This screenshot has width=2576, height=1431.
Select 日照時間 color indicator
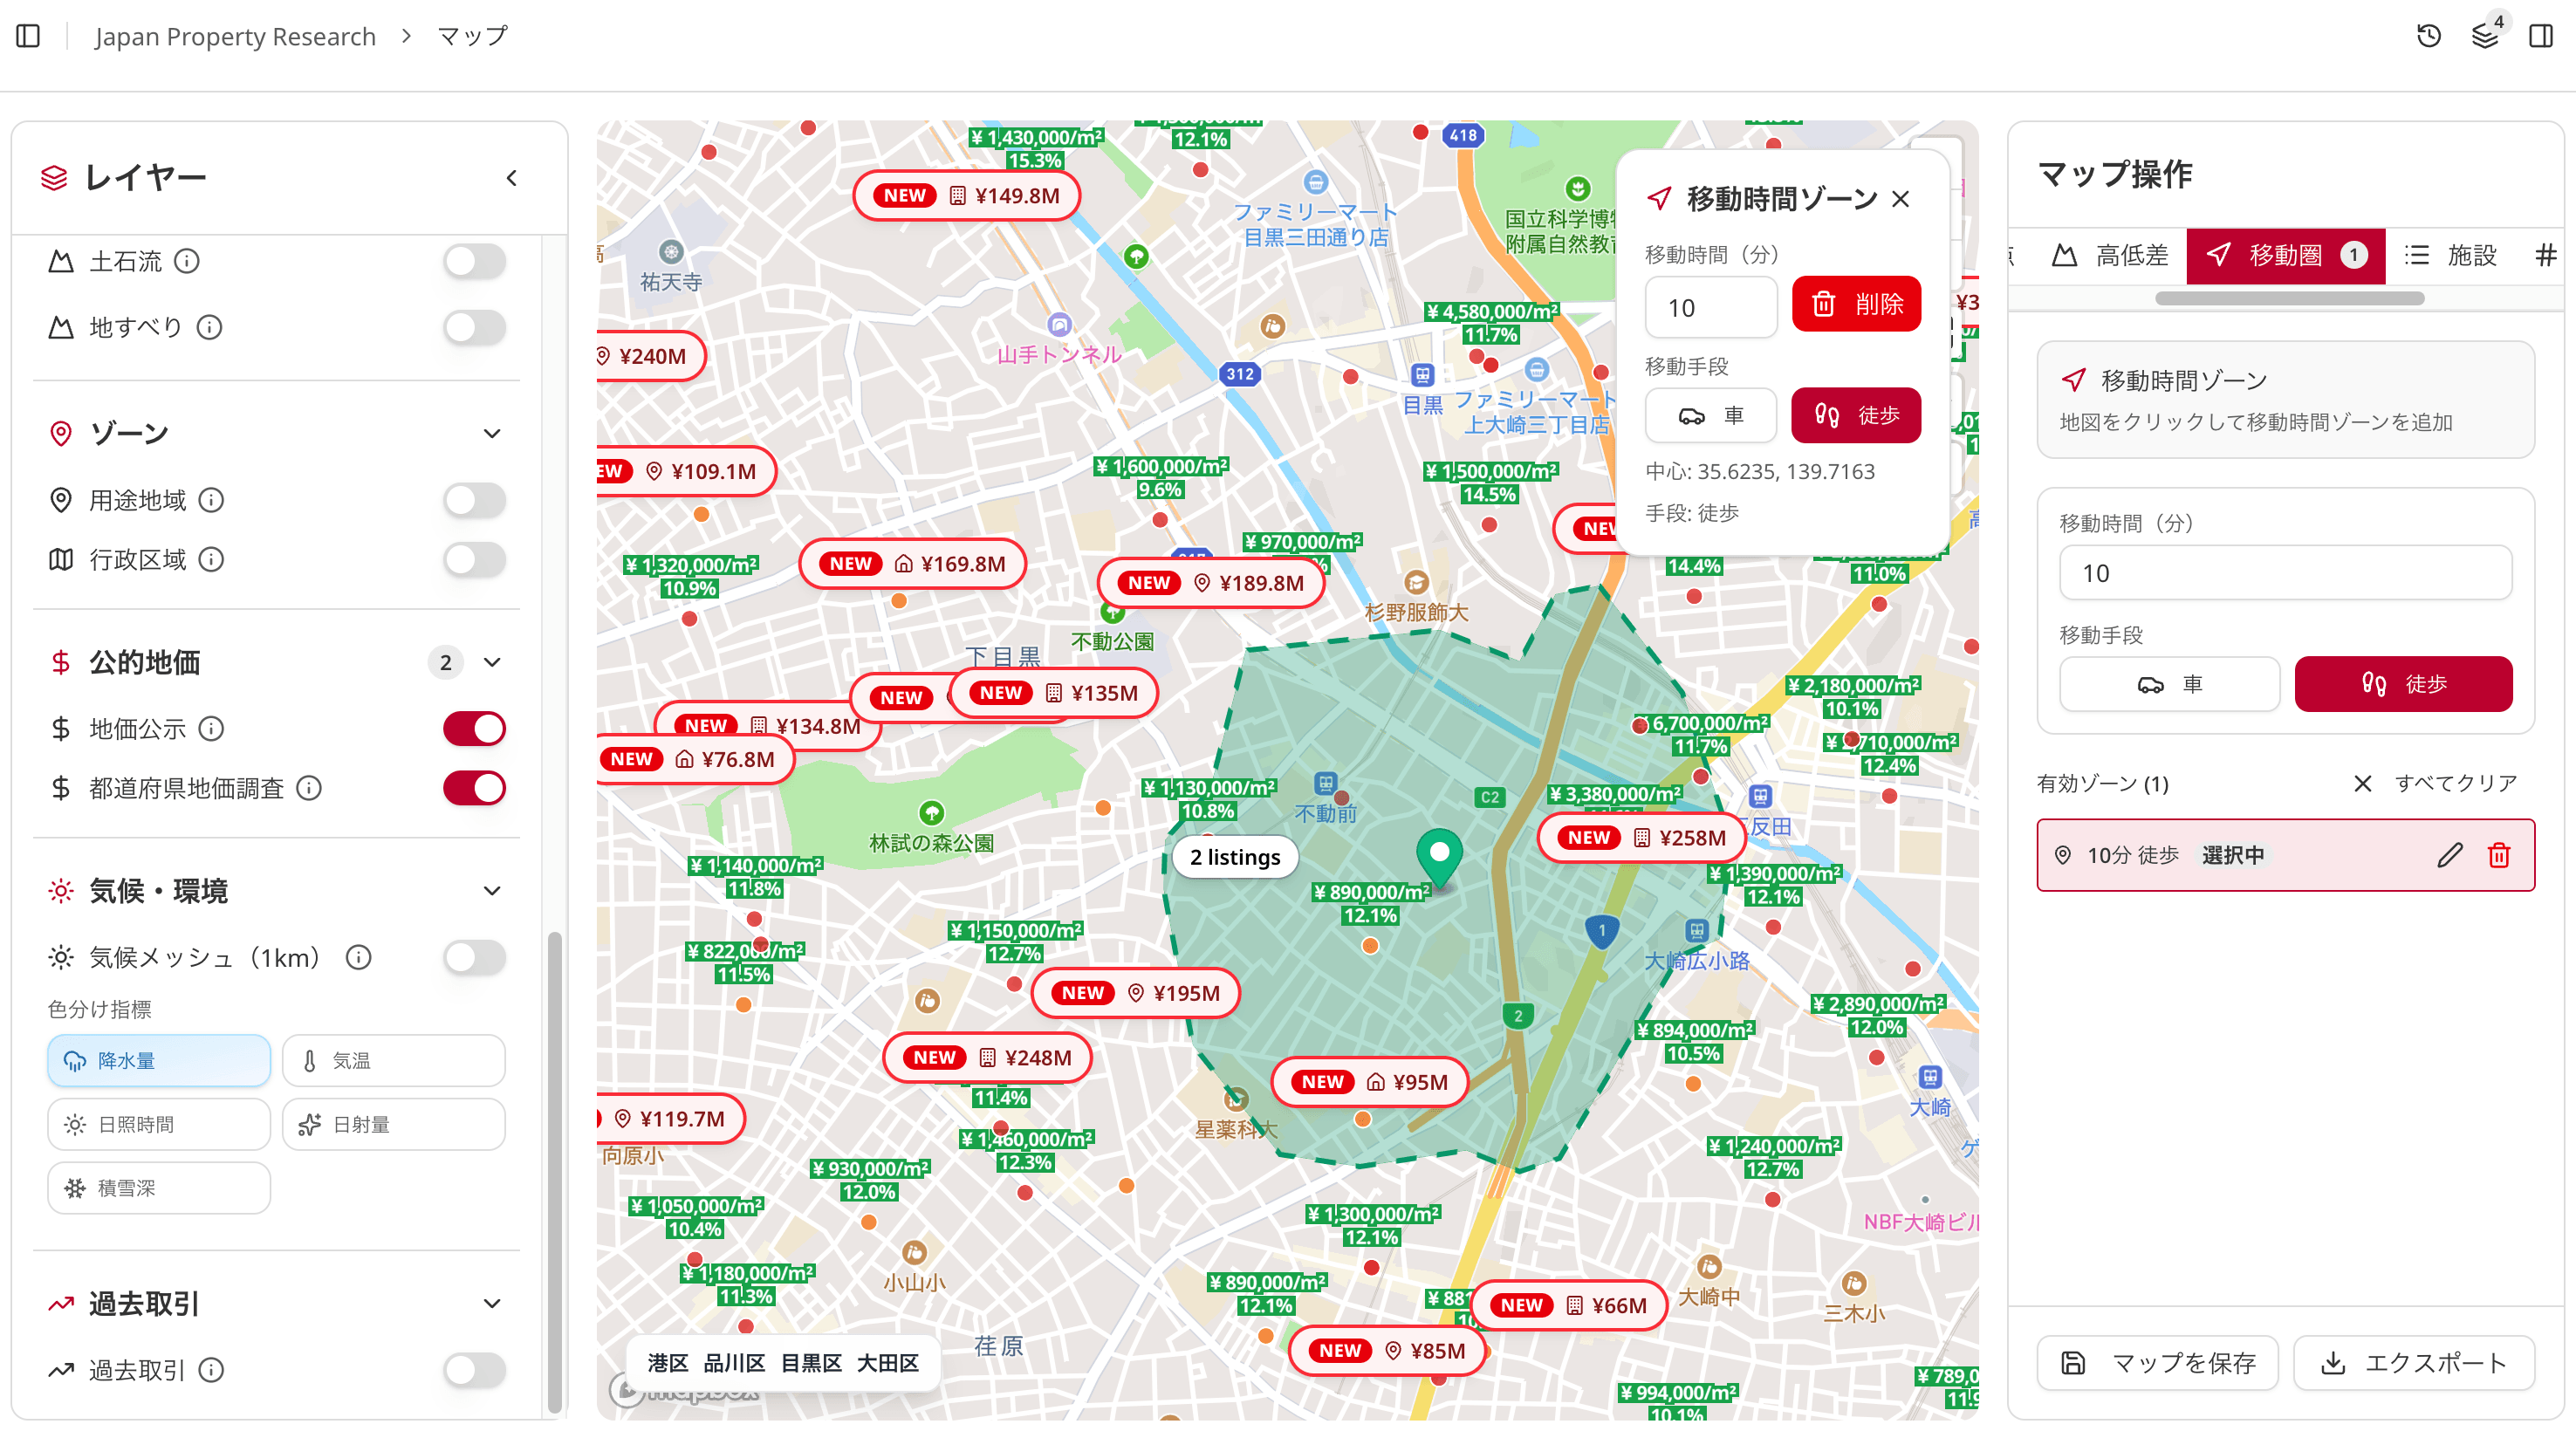pos(159,1124)
